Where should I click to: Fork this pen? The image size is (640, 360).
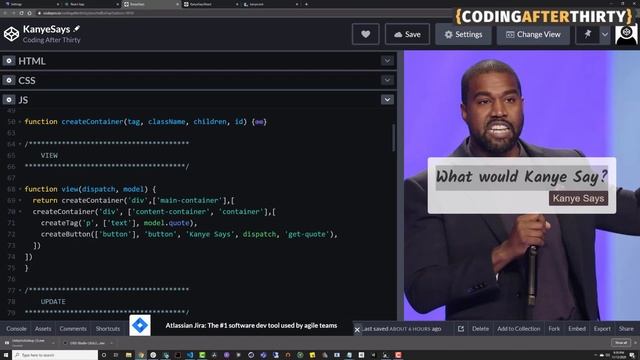pyautogui.click(x=554, y=329)
